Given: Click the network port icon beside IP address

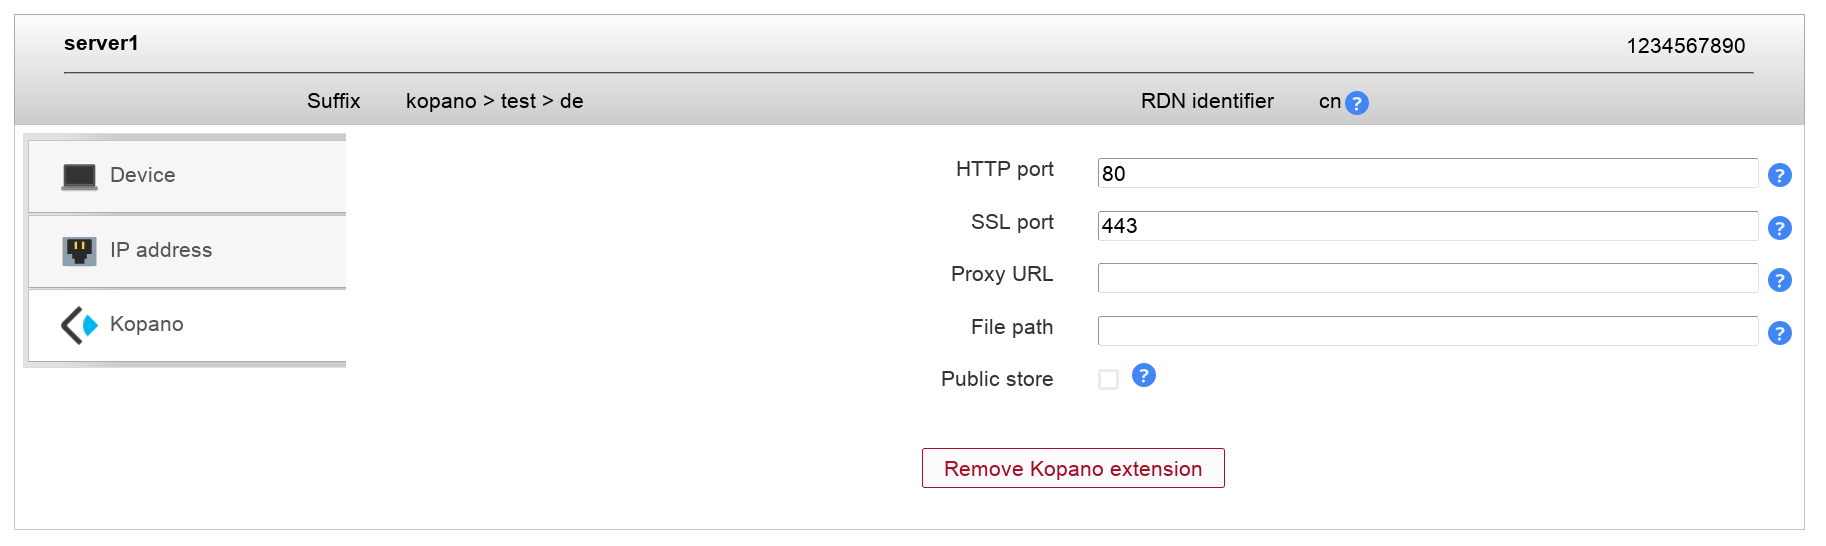Looking at the screenshot, I should (79, 251).
